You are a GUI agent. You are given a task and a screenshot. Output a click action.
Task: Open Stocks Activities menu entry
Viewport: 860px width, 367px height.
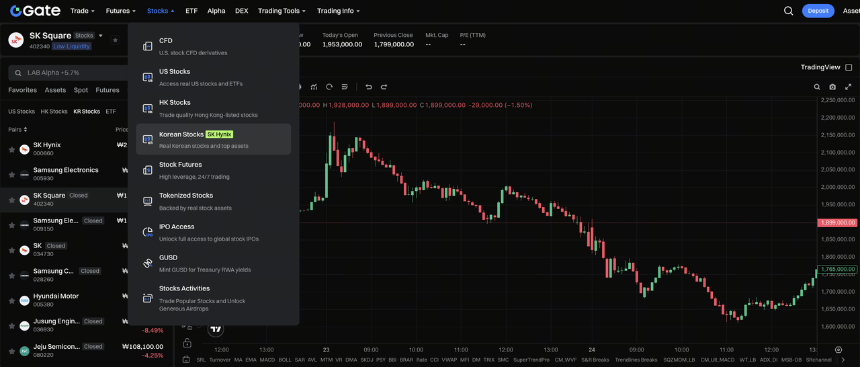click(x=213, y=298)
